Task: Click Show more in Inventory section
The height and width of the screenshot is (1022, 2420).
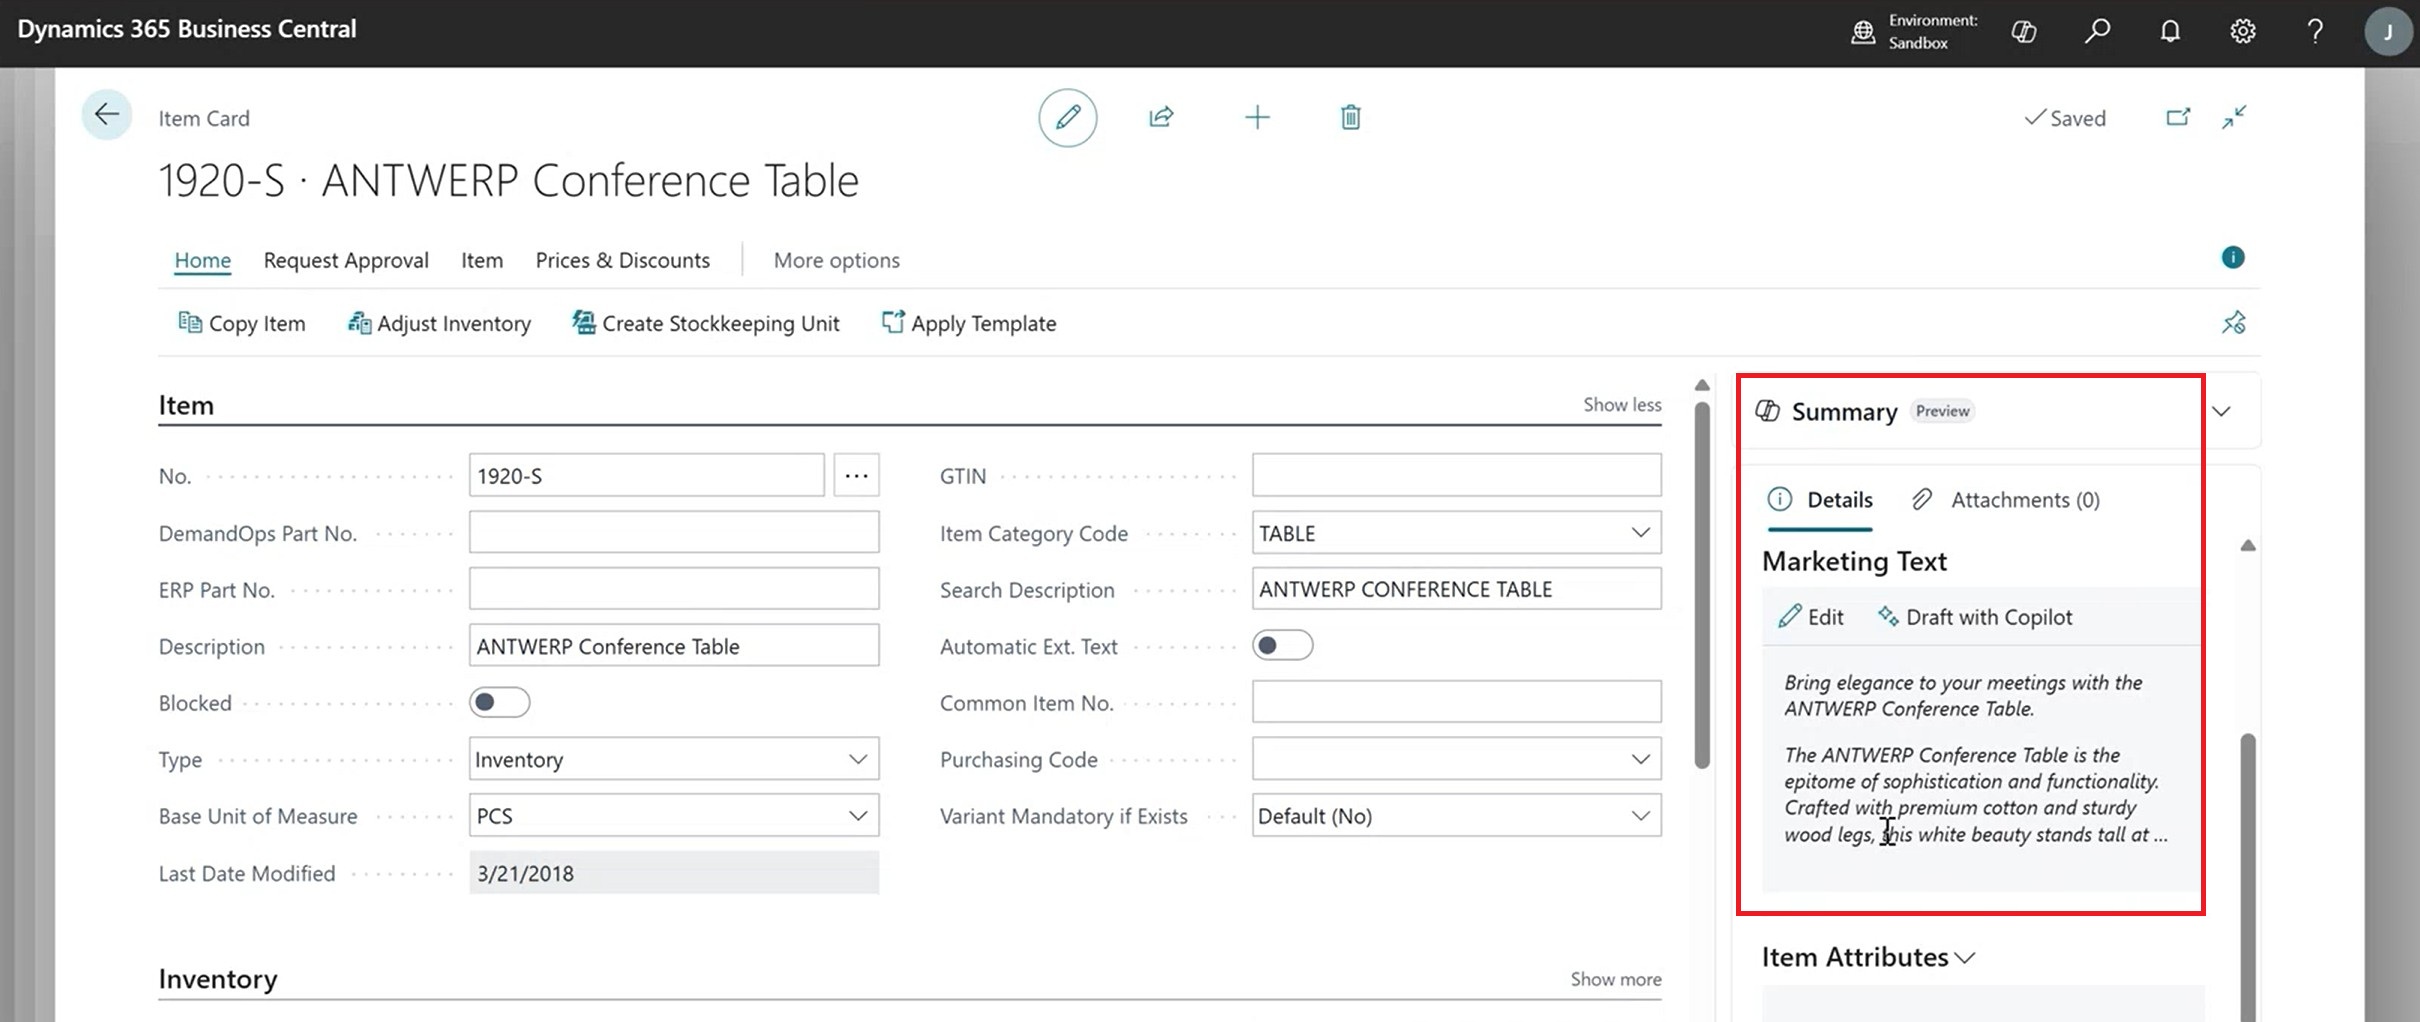Action: point(1615,979)
